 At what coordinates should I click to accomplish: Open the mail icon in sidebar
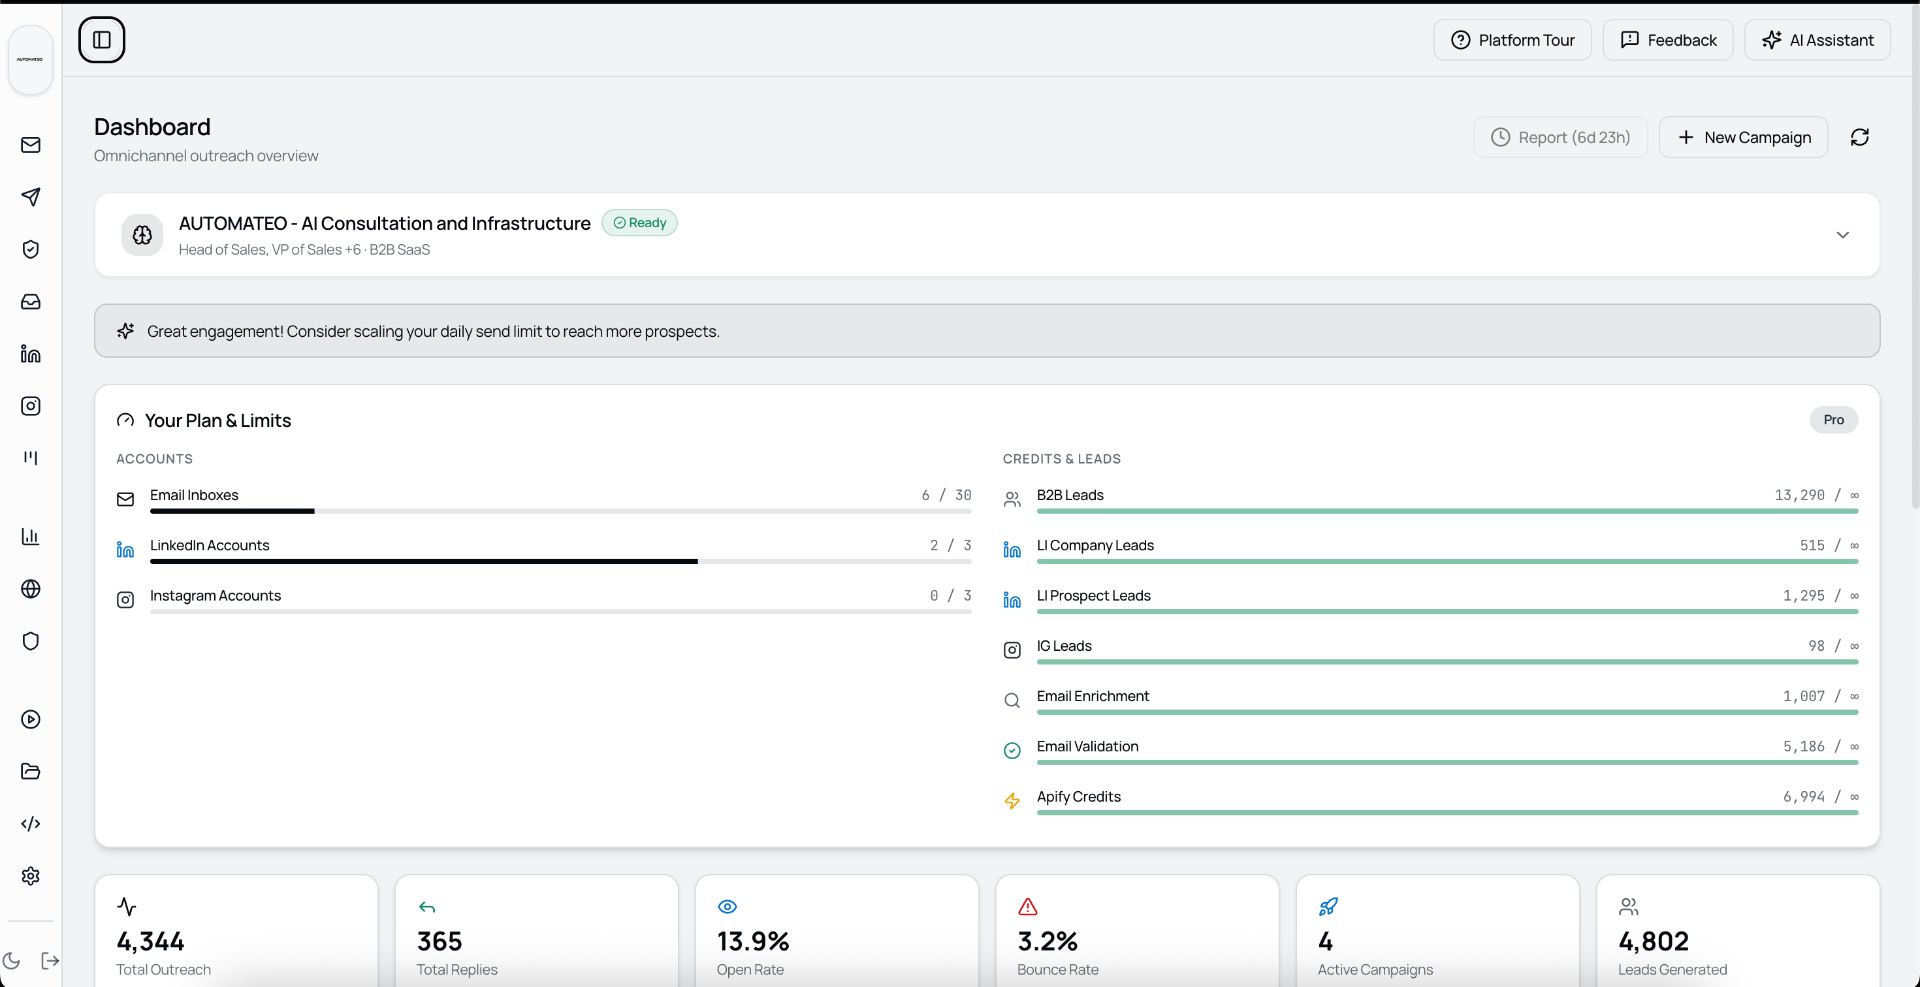(x=31, y=145)
